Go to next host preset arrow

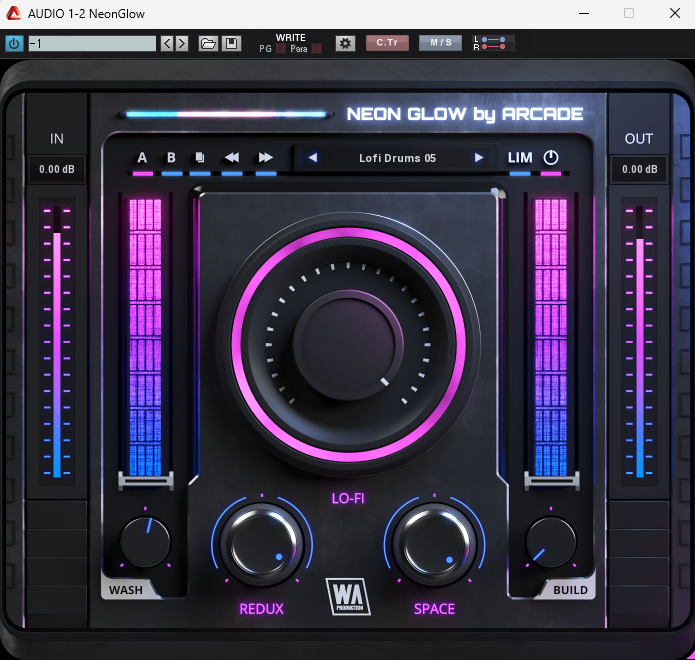(182, 43)
